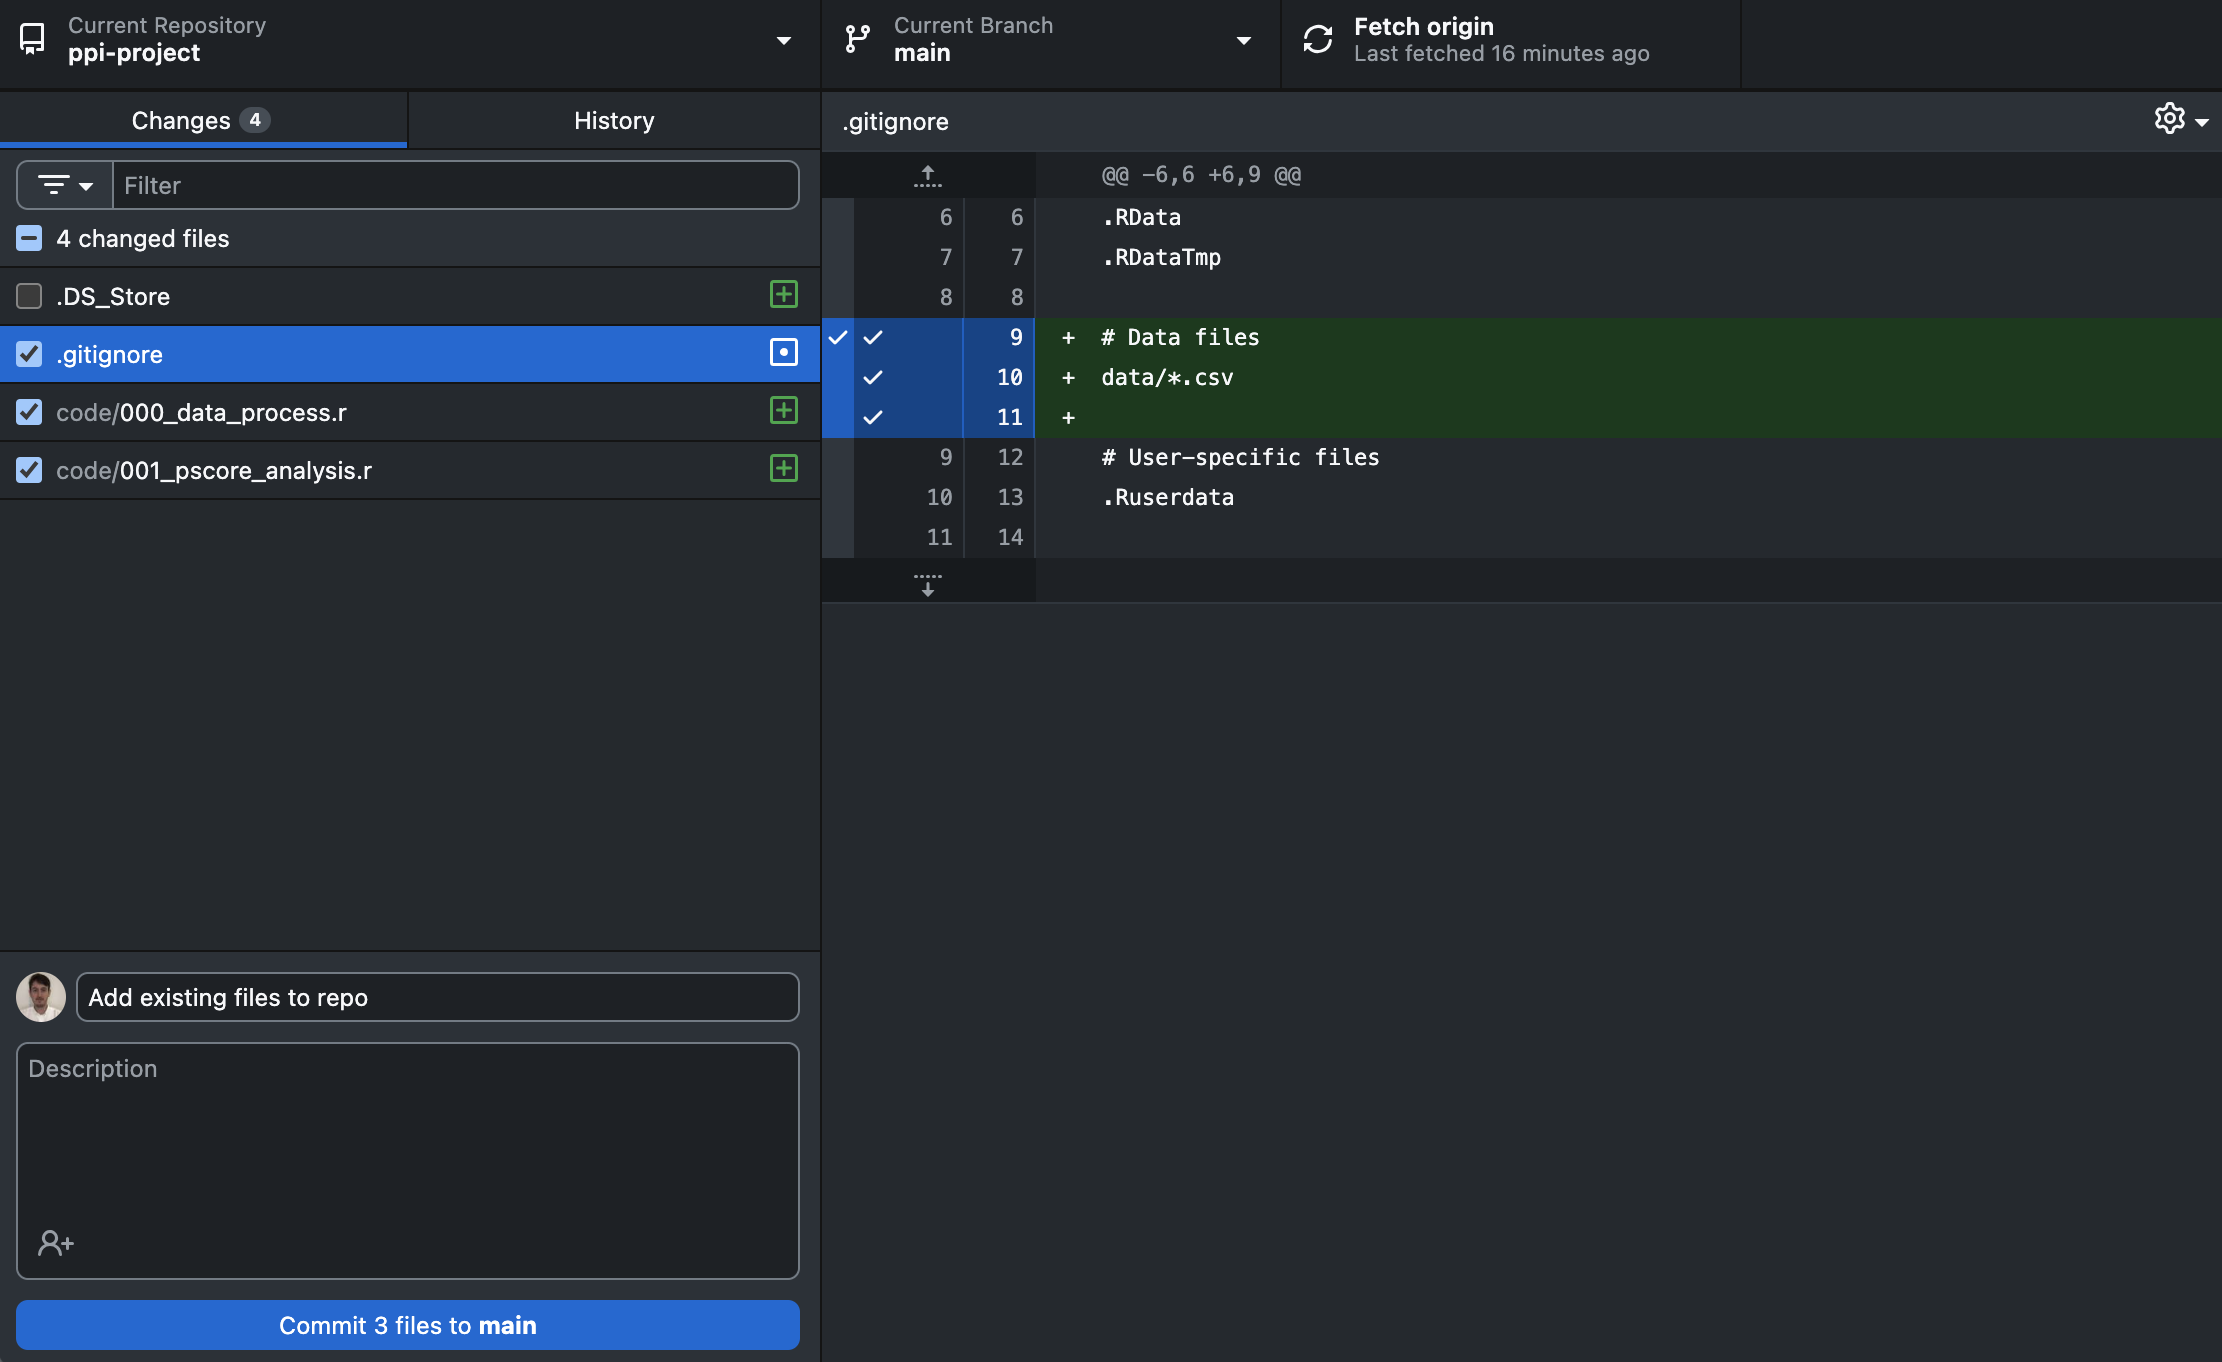Open the Current Repository dropdown
The height and width of the screenshot is (1362, 2222).
tap(408, 40)
